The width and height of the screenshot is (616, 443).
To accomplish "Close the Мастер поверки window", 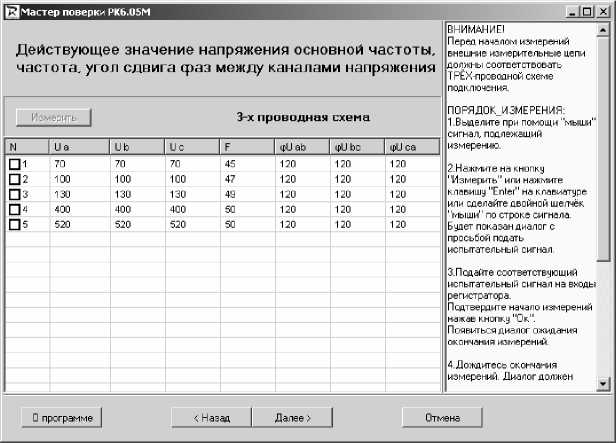I will [x=603, y=12].
